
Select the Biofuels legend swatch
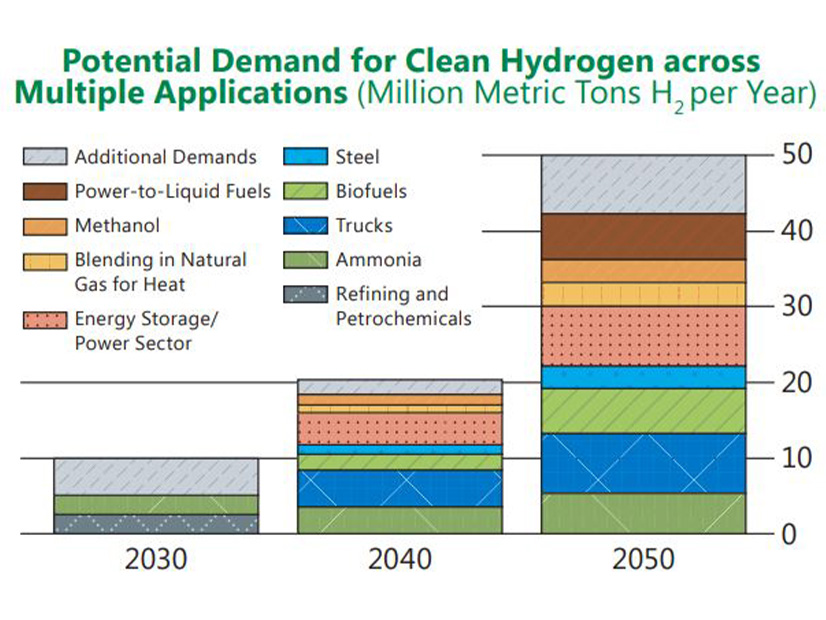point(305,191)
